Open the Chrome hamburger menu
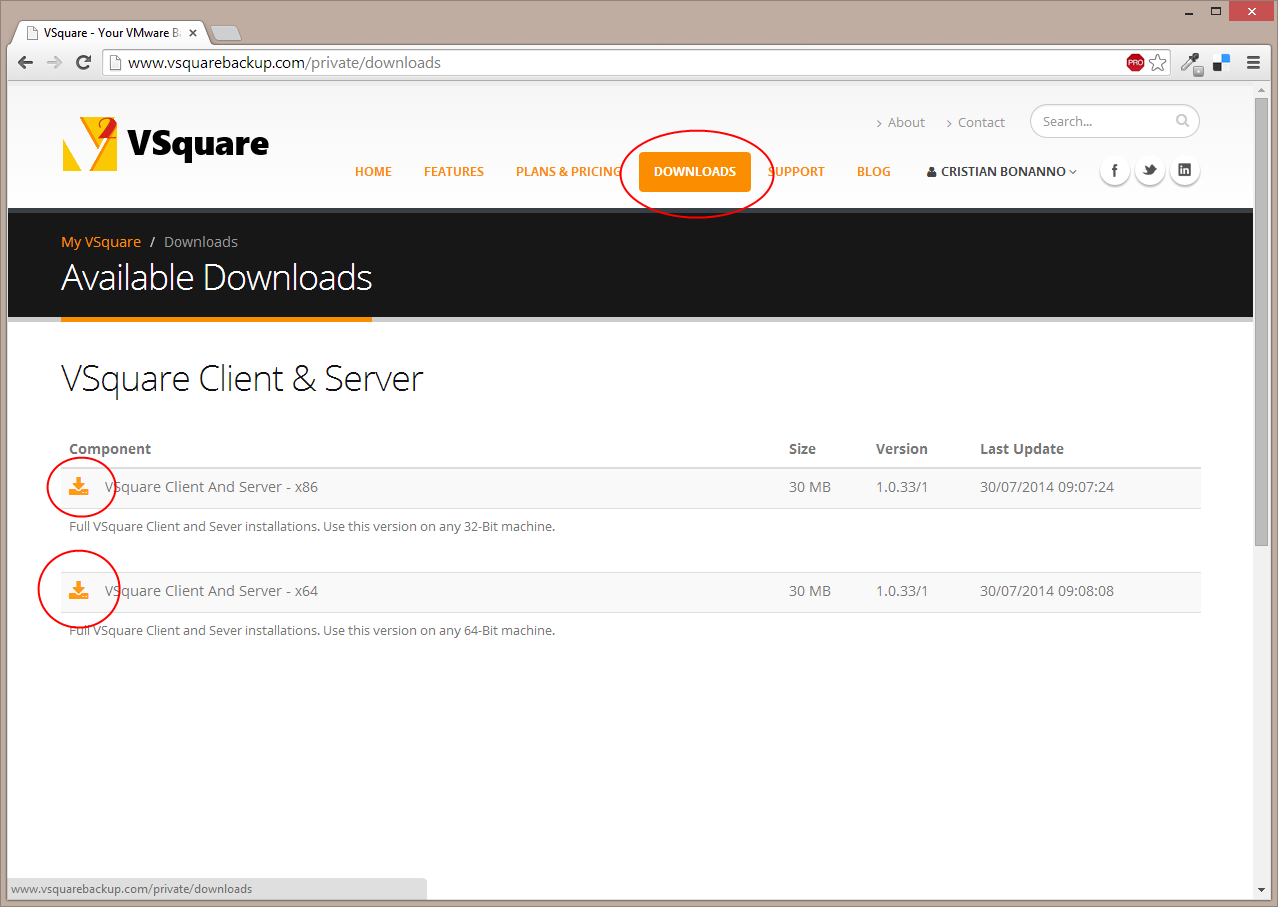 point(1253,62)
